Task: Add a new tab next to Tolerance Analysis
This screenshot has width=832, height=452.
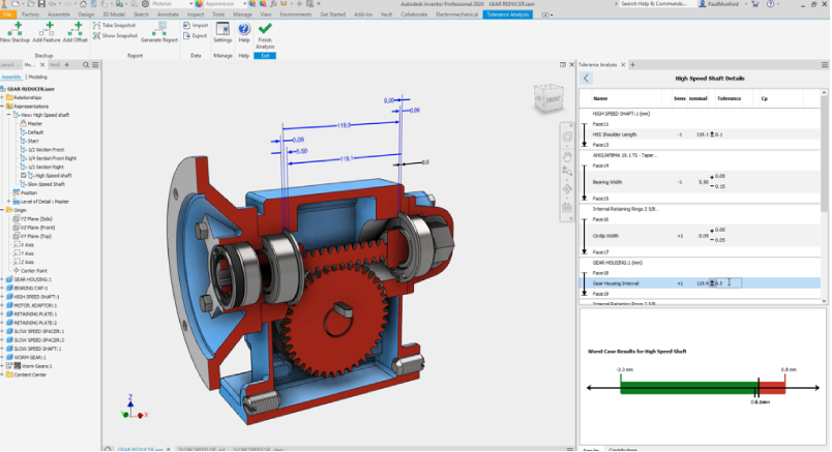Action: [x=632, y=65]
